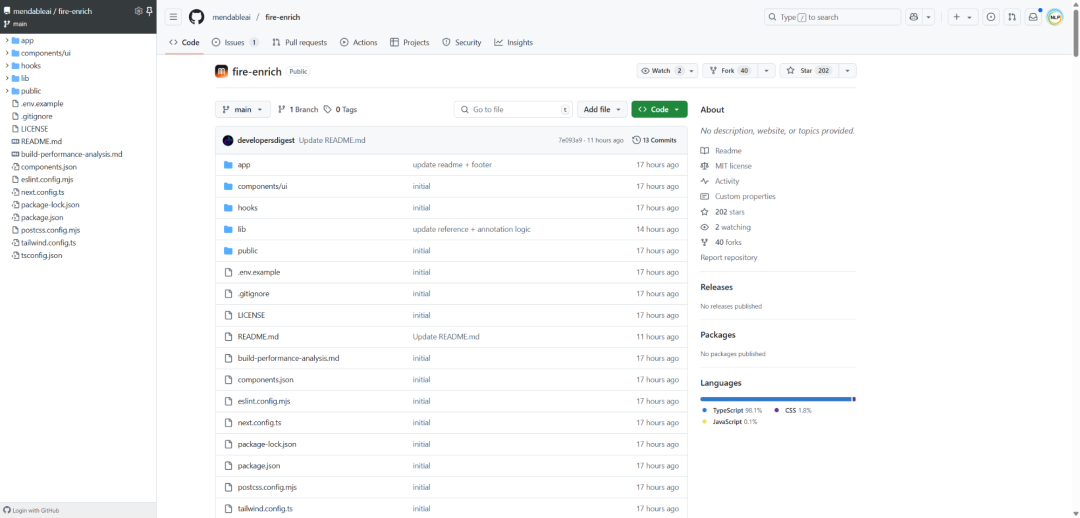This screenshot has width=1080, height=518.
Task: Expand the hooks folder in sidebar tree
Action: [x=7, y=65]
